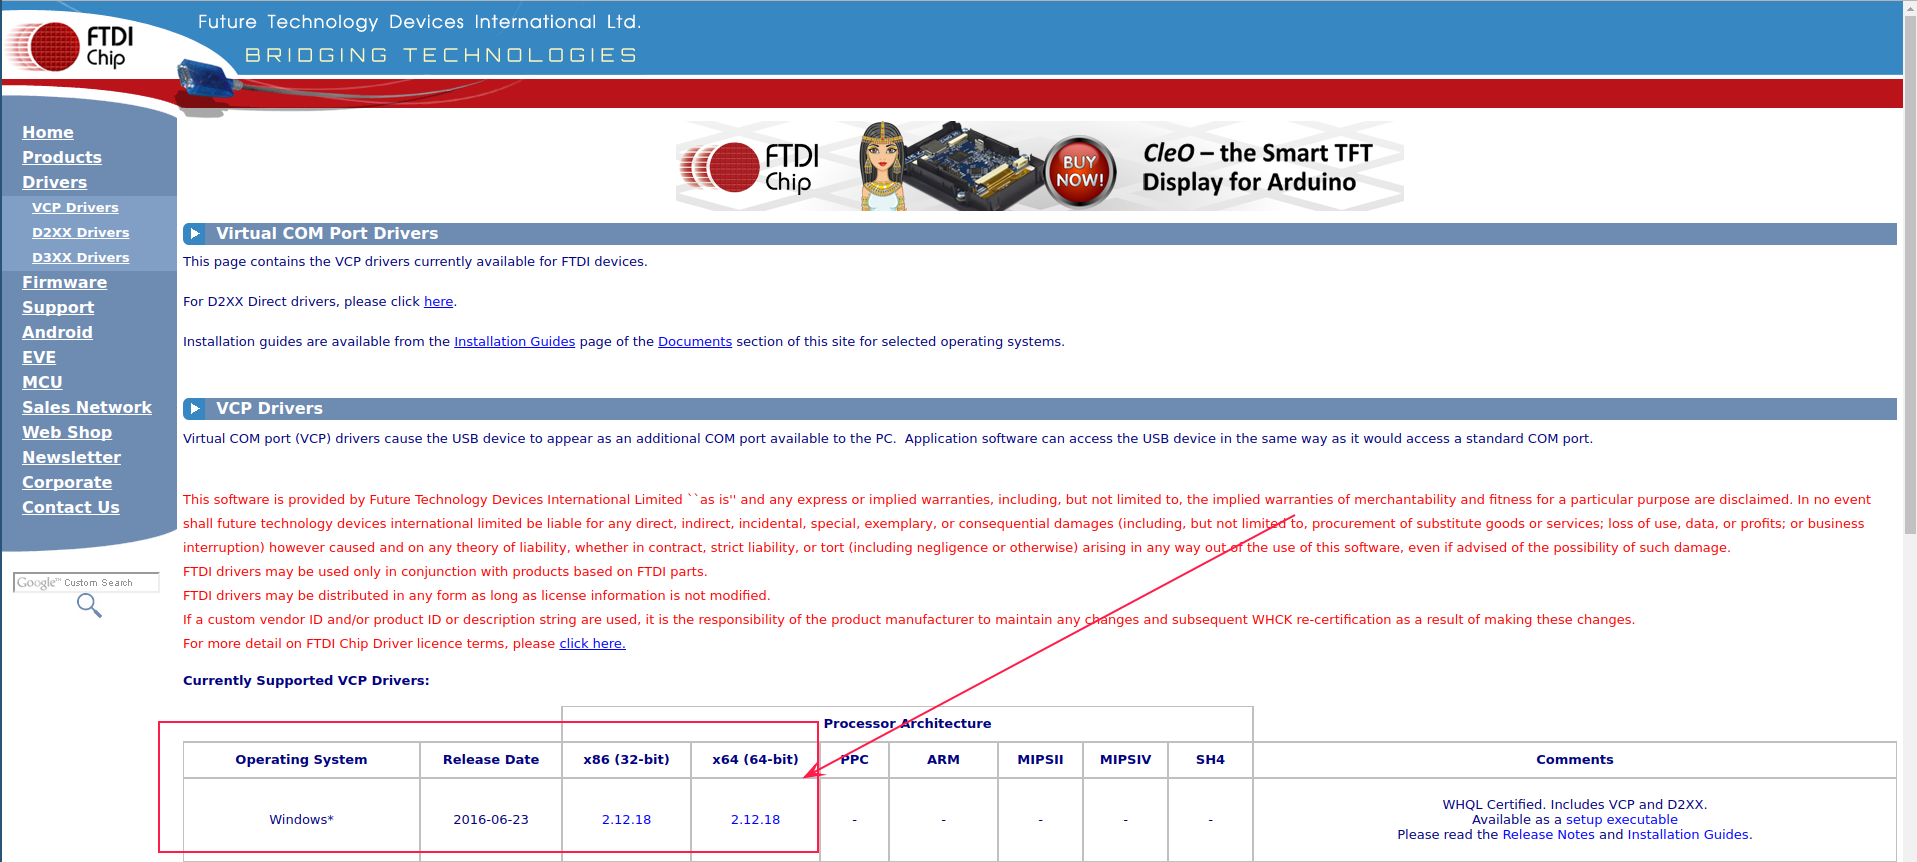Click the Virtual COM Port Drivers arrow icon
Screen dimensions: 1917x862
[x=195, y=233]
